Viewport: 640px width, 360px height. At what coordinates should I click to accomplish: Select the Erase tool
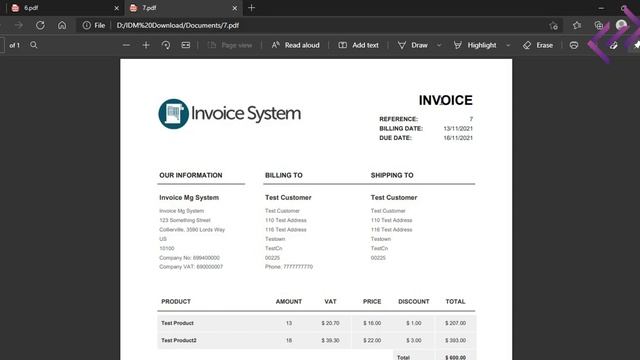538,45
